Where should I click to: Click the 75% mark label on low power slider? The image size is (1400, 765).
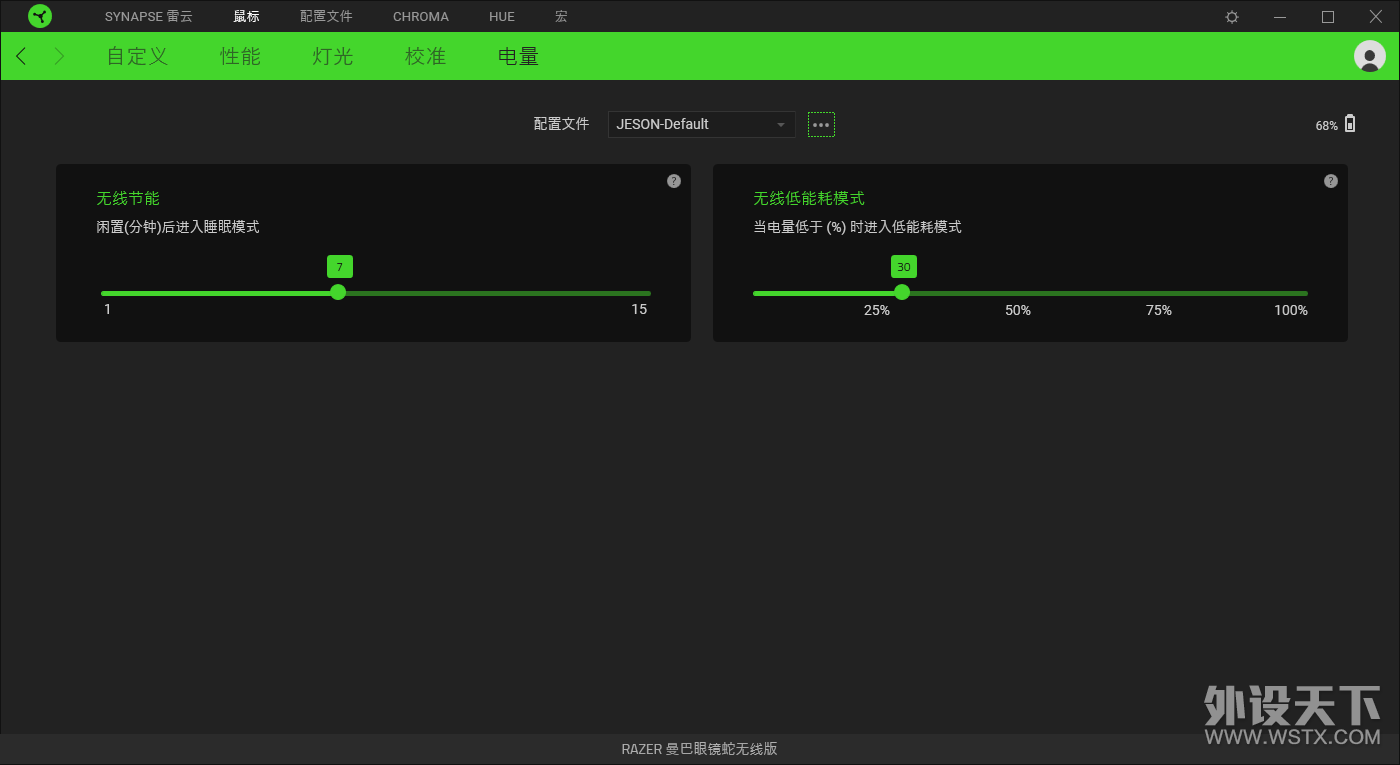tap(1159, 310)
